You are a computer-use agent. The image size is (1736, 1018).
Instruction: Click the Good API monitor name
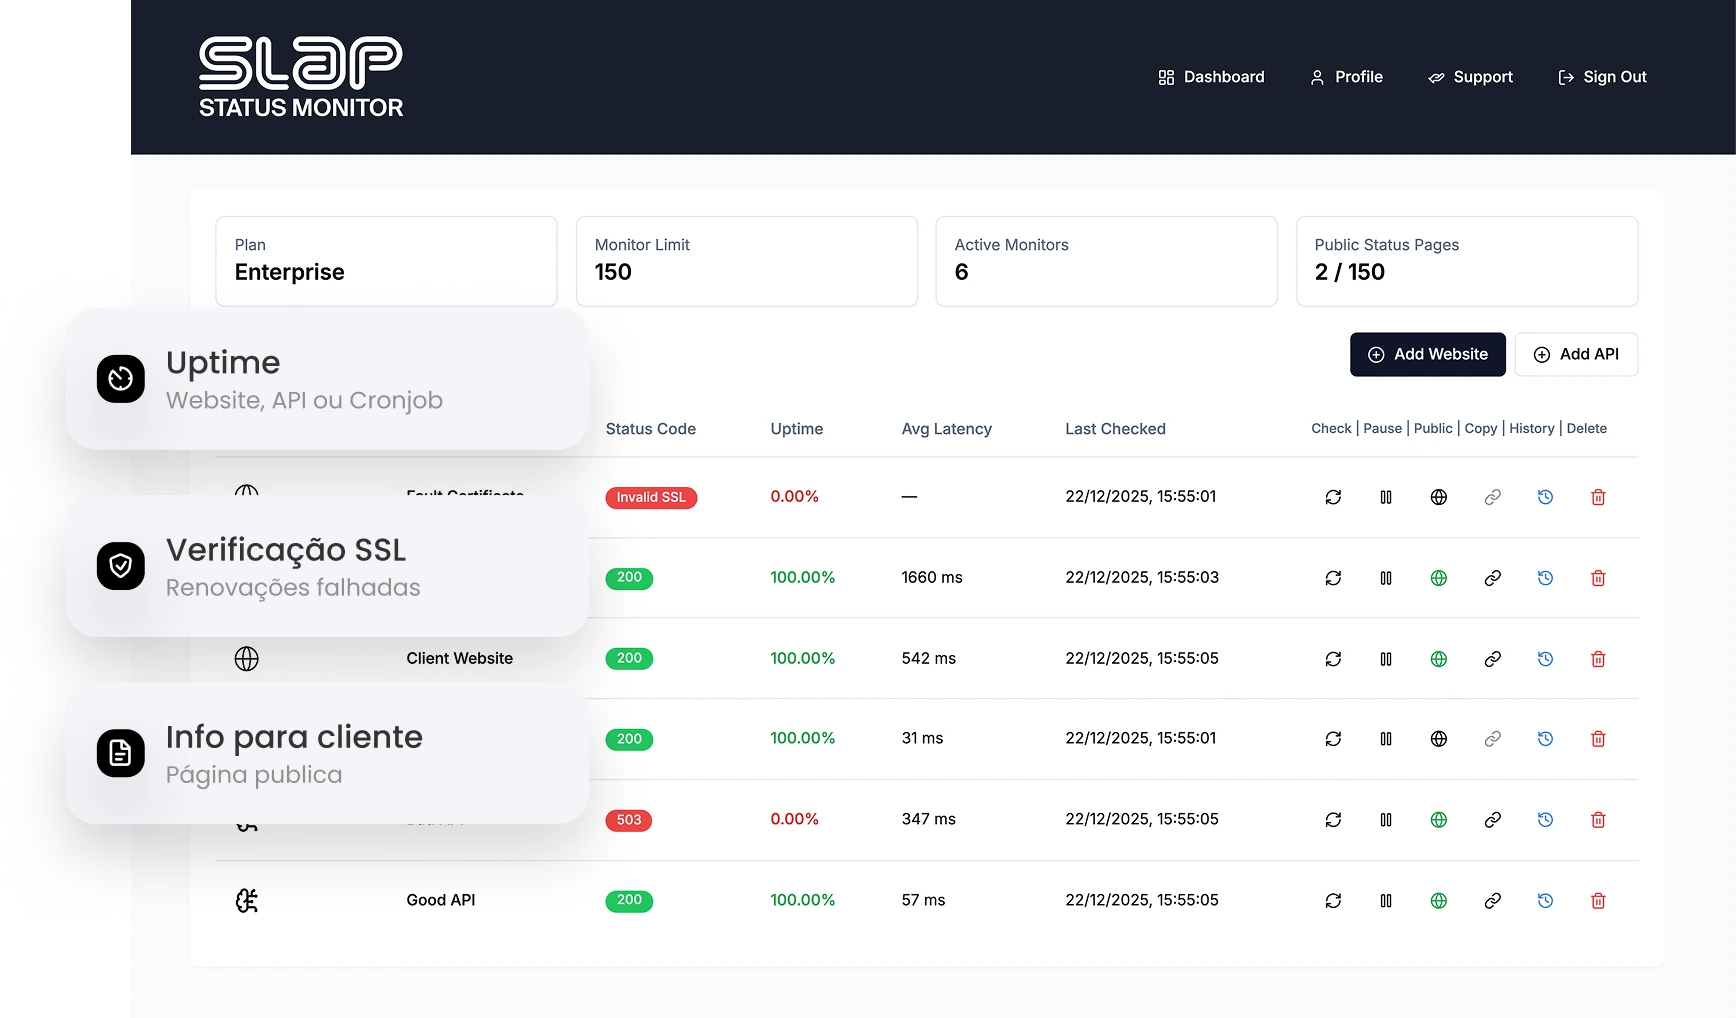point(440,900)
